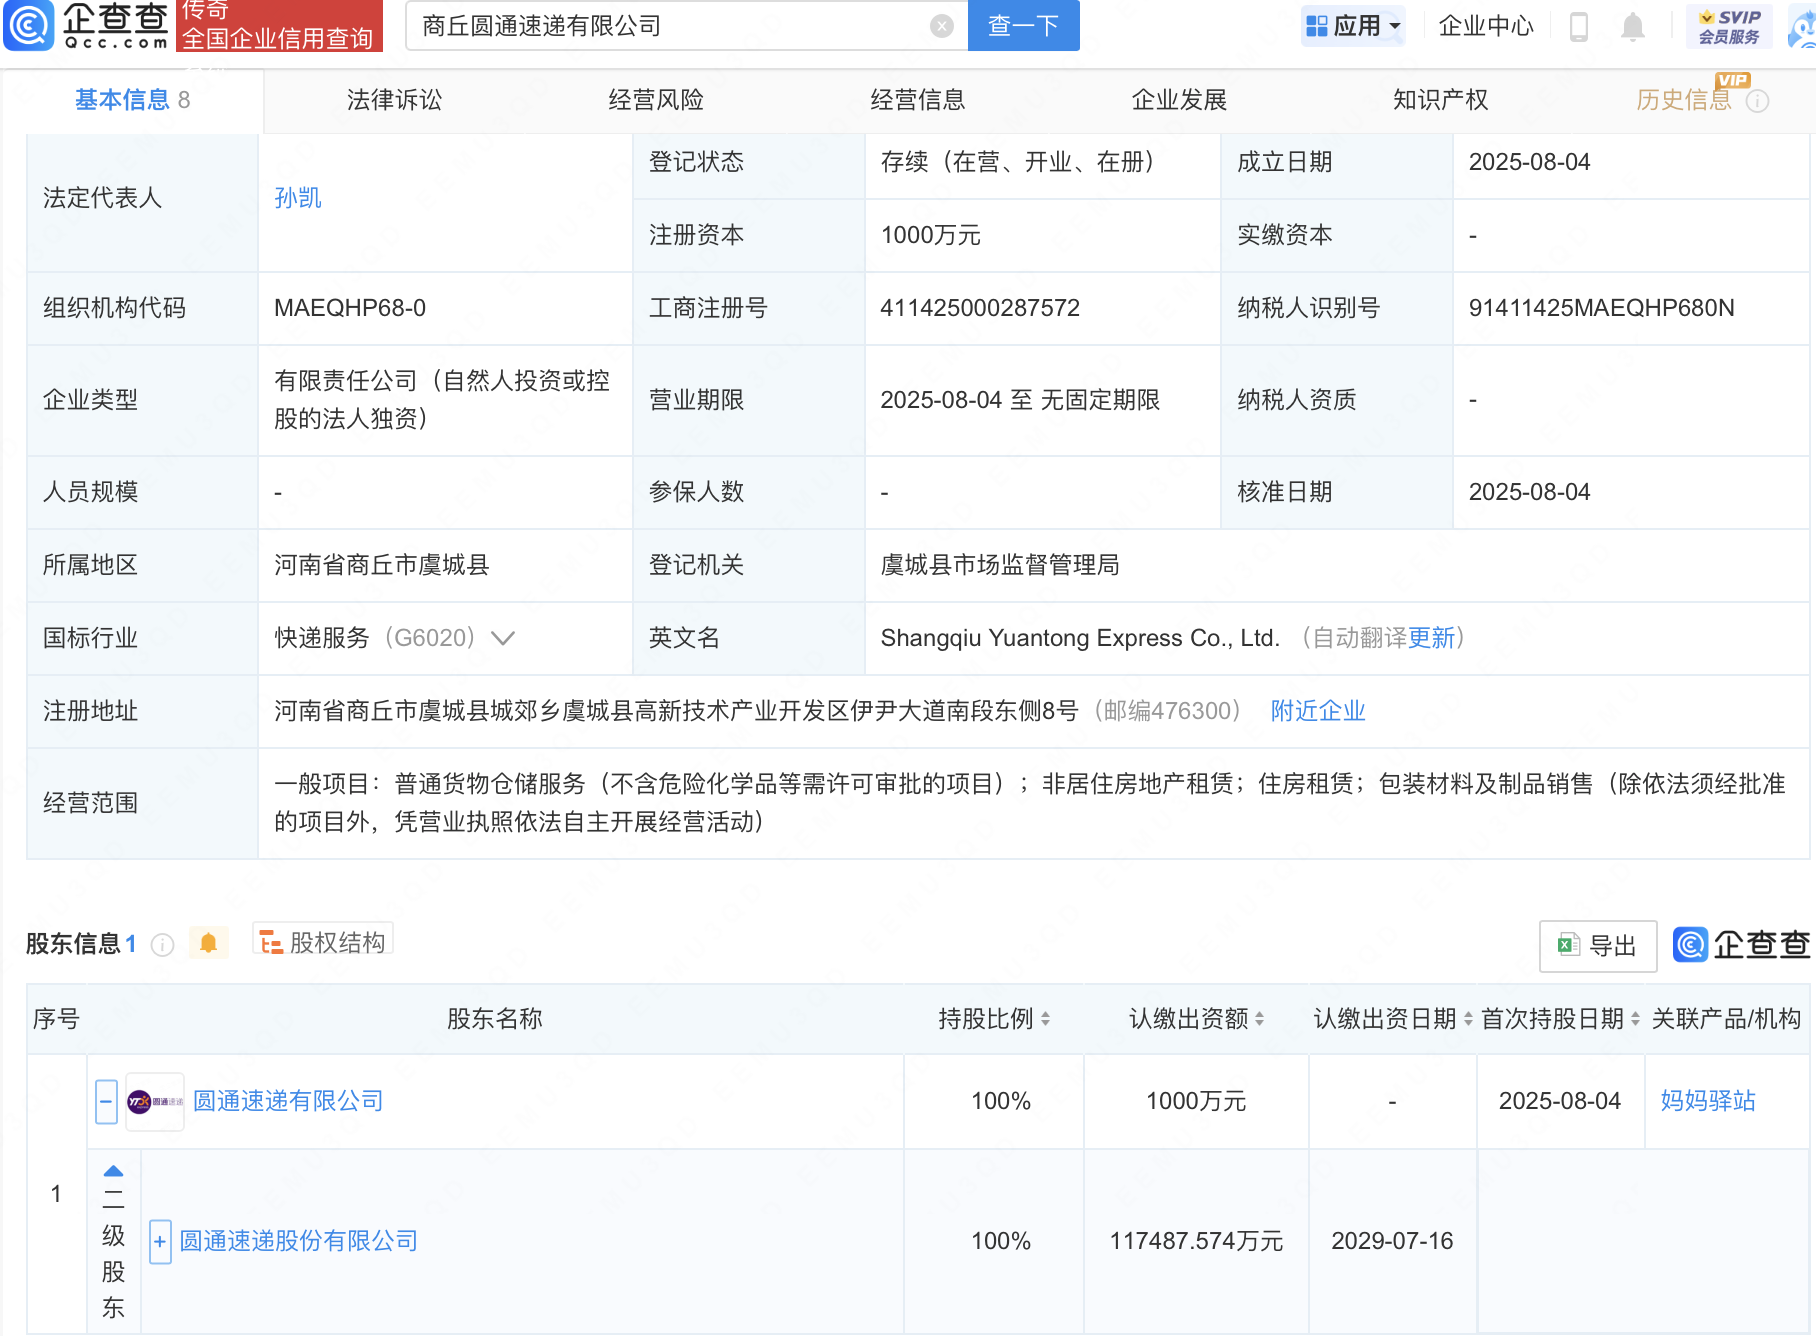Click the registration authority 虞城县市场监督管理局
1816x1336 pixels.
click(999, 565)
